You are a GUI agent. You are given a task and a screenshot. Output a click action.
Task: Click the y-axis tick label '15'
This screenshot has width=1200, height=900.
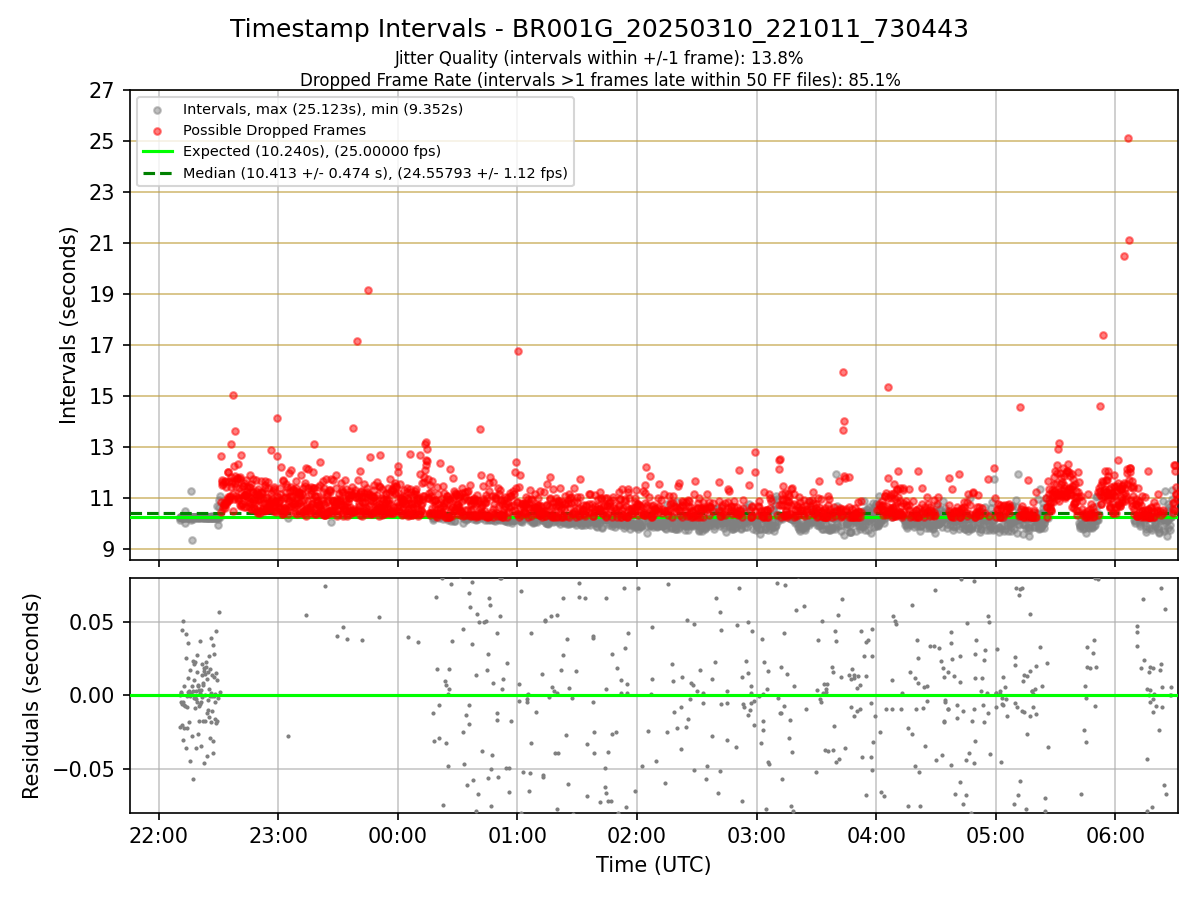103,397
